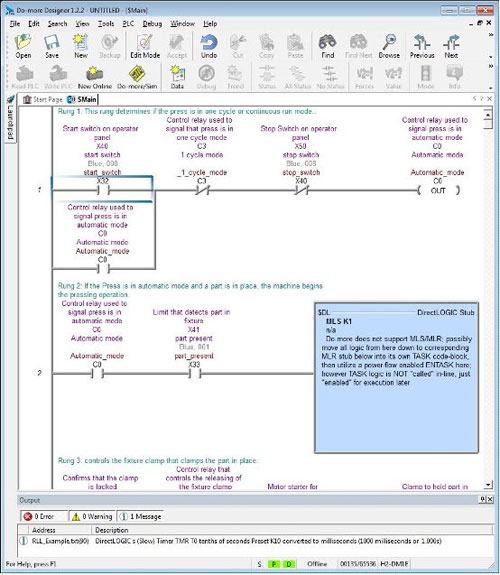Switch to the Start Page tab
This screenshot has width=500, height=575.
pos(43,99)
